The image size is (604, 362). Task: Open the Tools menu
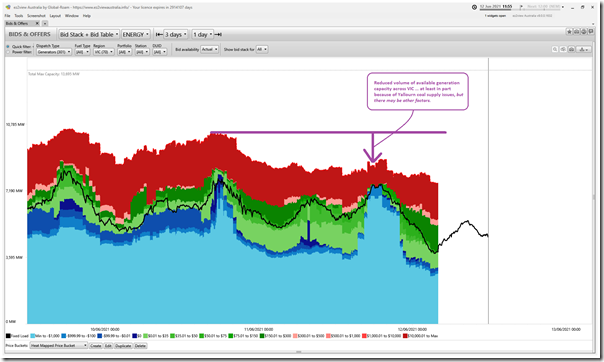19,16
